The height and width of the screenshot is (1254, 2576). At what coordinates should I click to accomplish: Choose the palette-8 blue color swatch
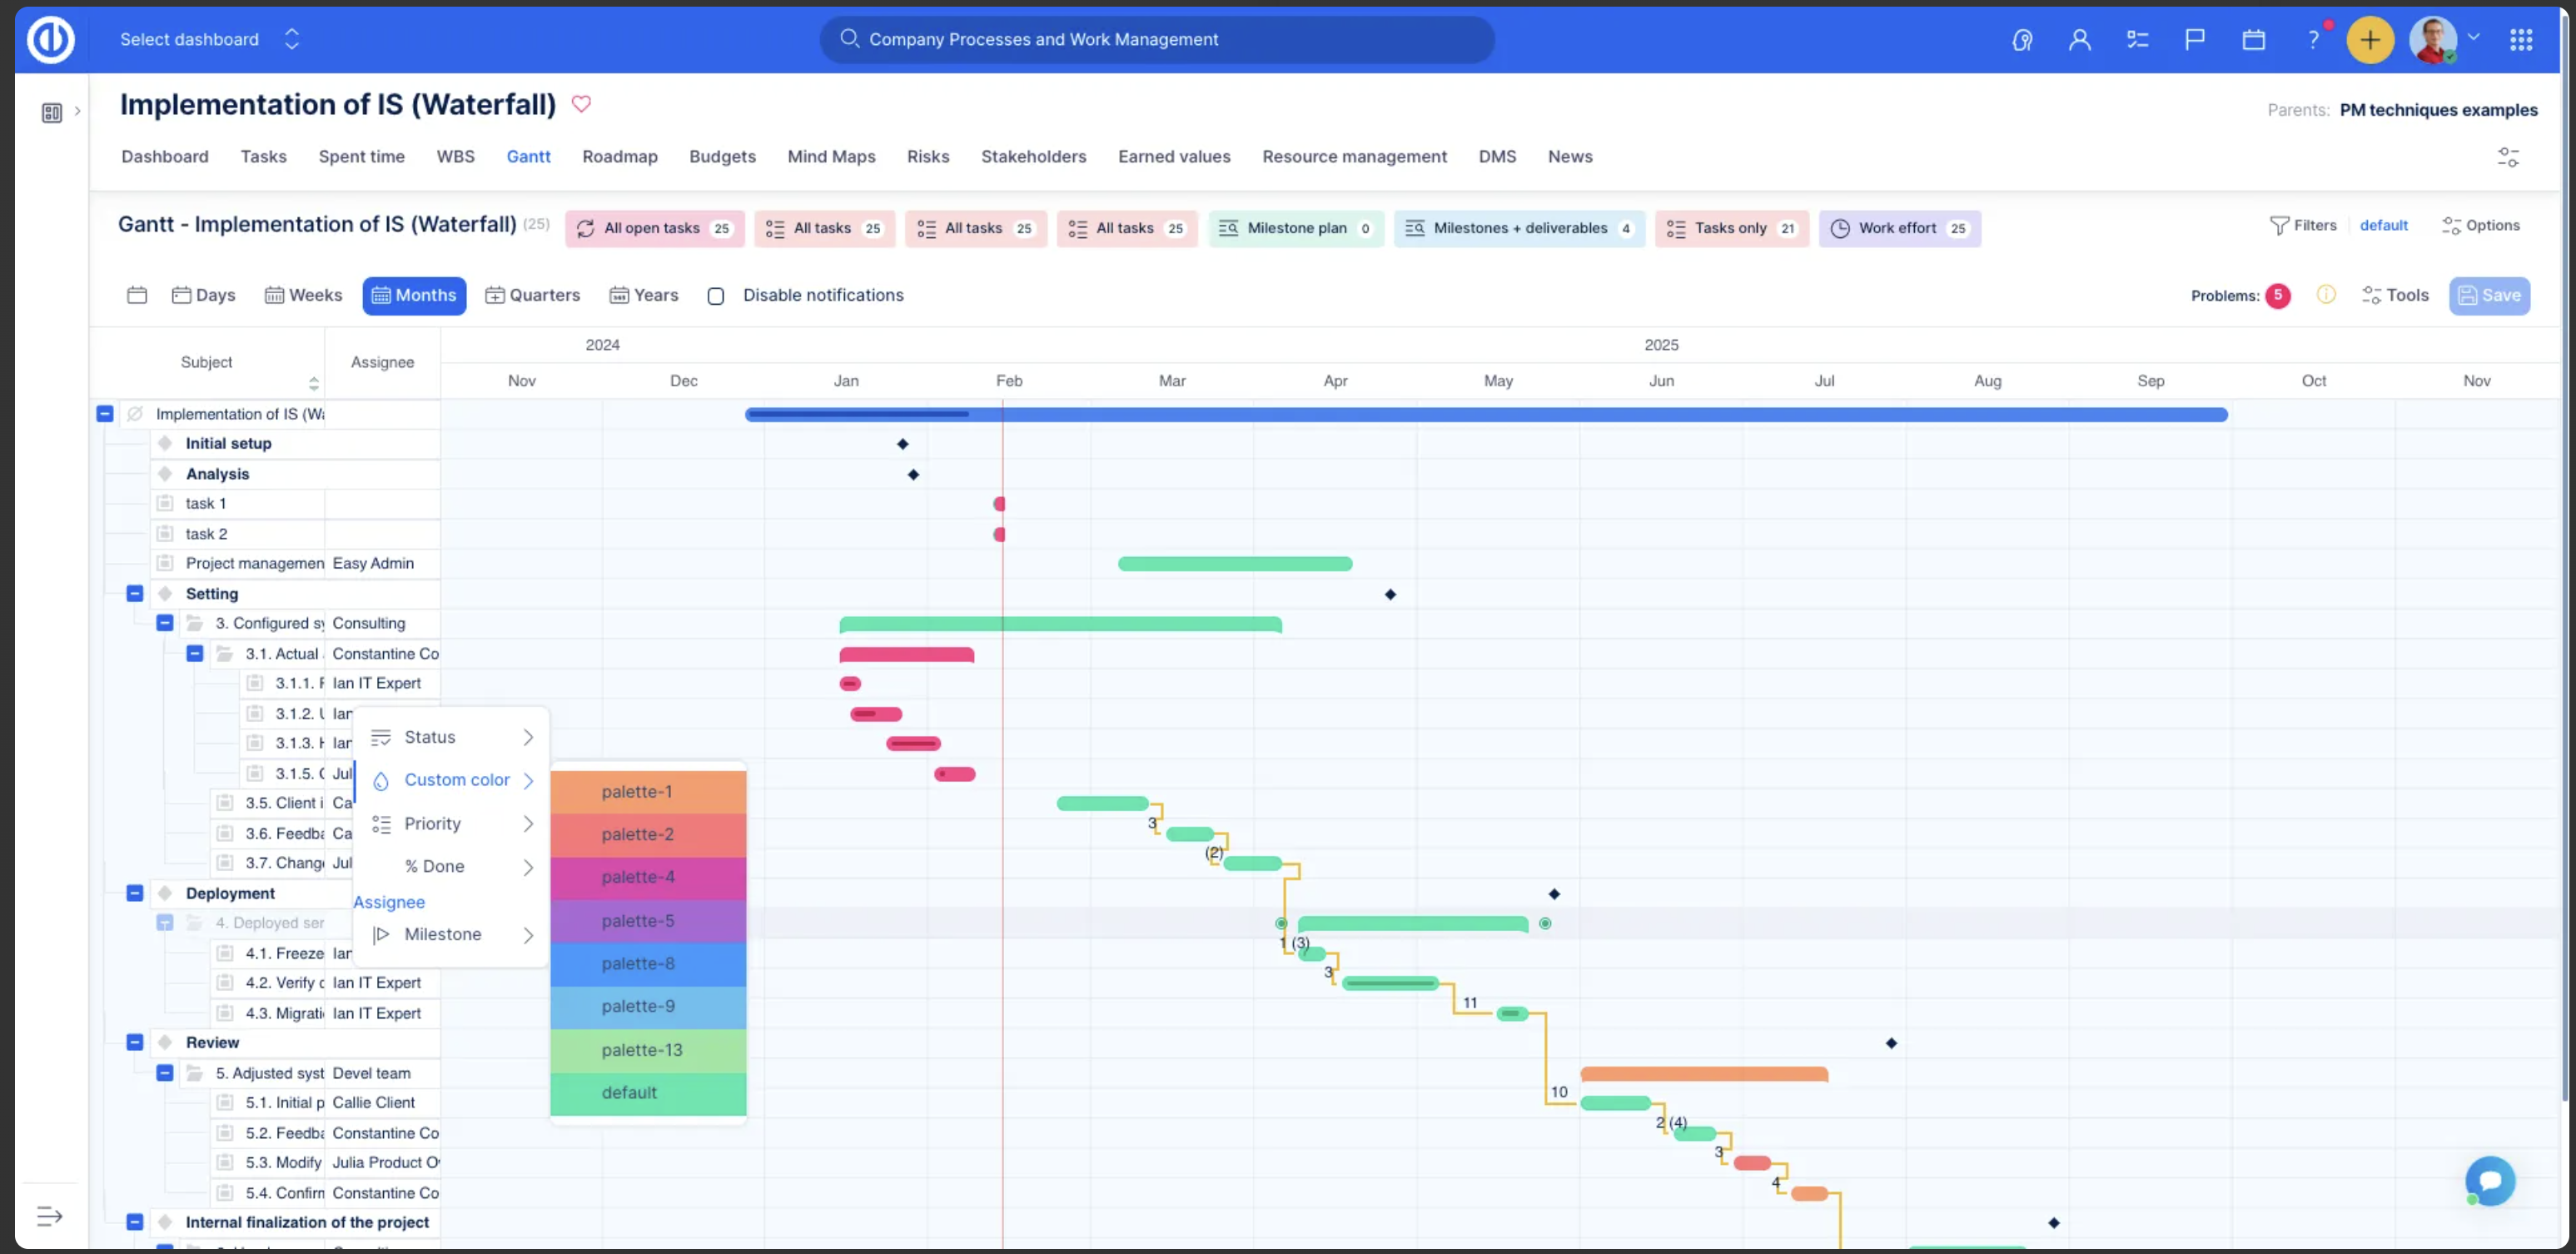648,964
